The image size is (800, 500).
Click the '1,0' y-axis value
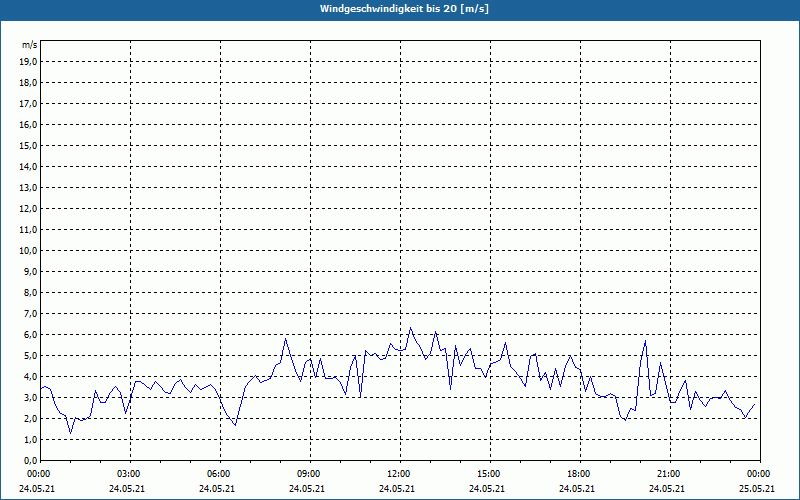(x=31, y=439)
